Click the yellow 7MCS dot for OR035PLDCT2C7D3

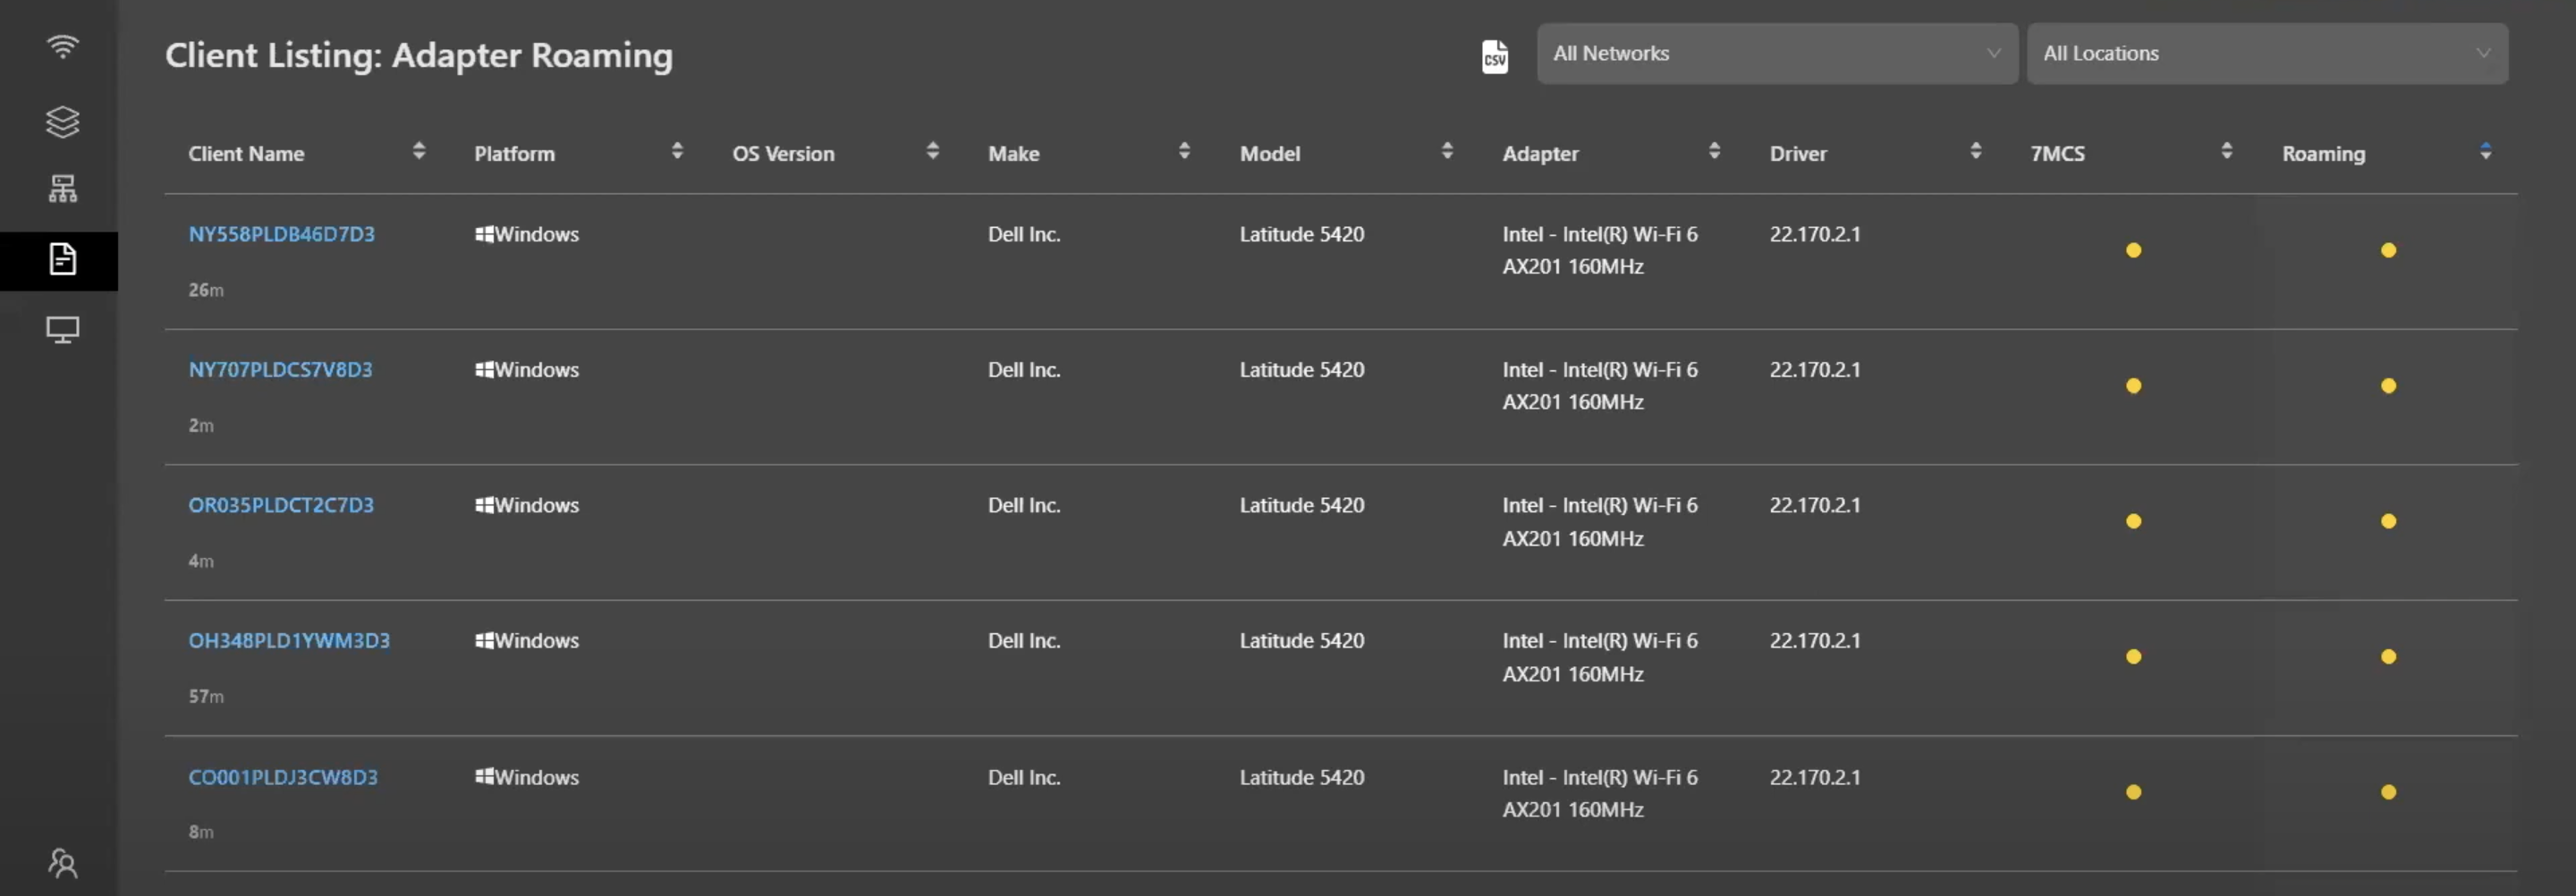2133,521
